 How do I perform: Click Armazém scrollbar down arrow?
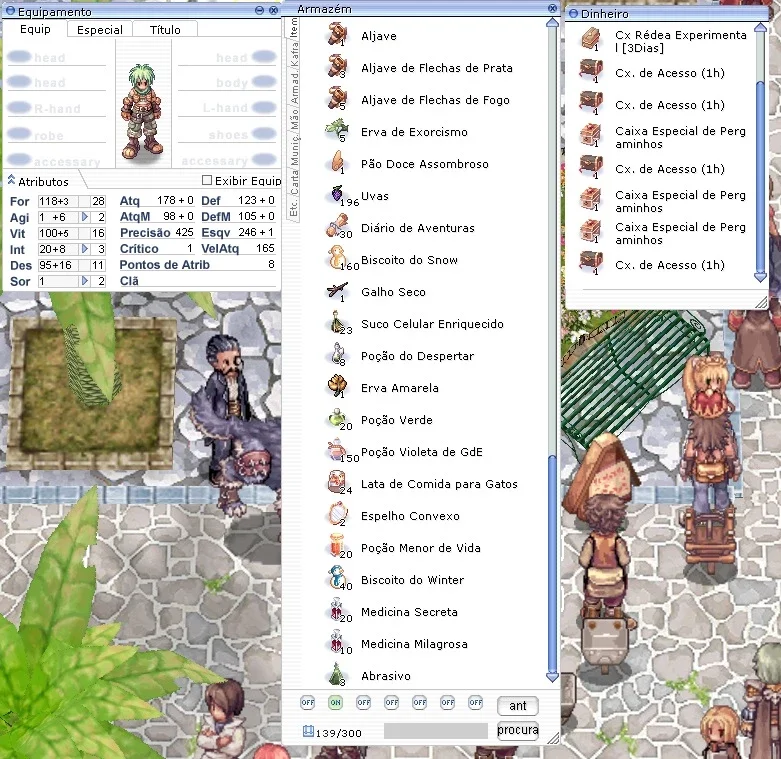552,677
